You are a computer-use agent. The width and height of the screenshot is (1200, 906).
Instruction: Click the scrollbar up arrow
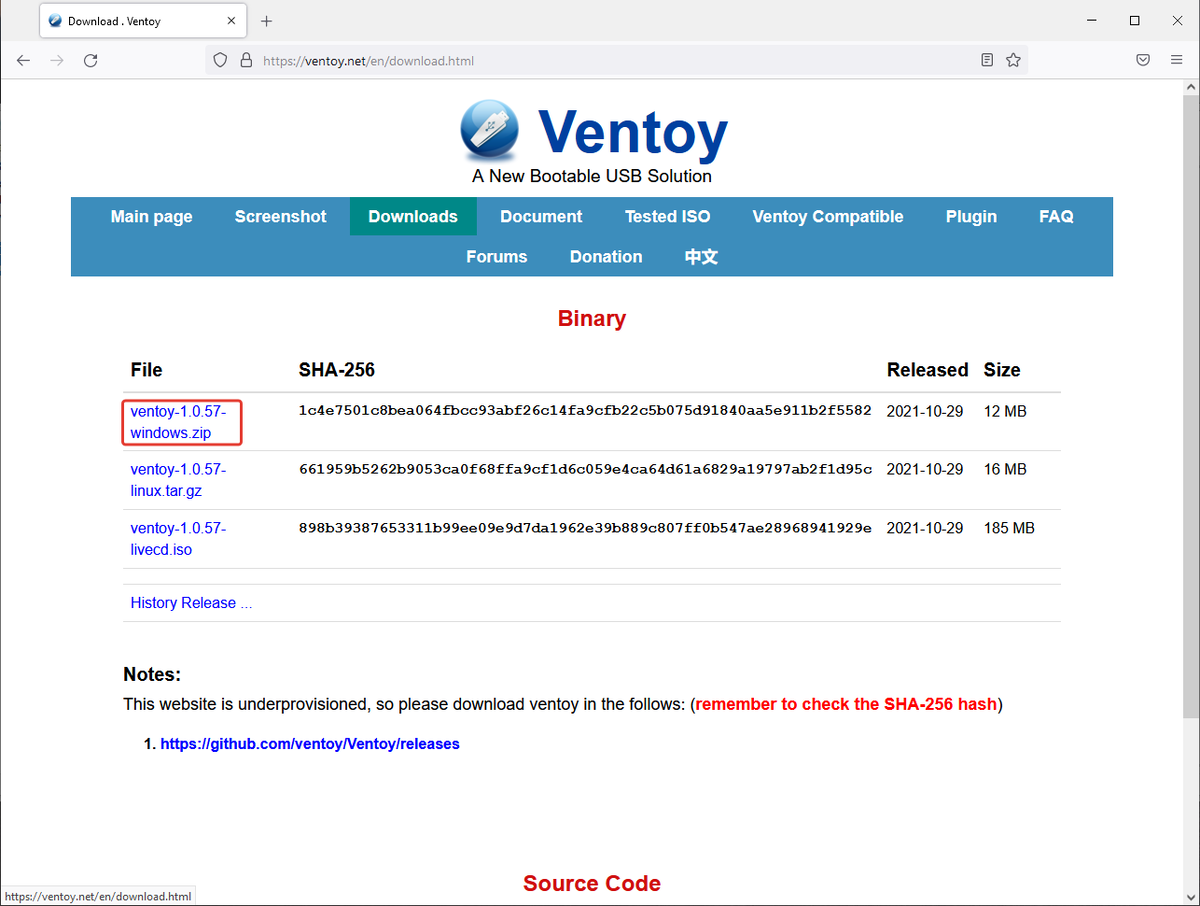click(x=1190, y=88)
